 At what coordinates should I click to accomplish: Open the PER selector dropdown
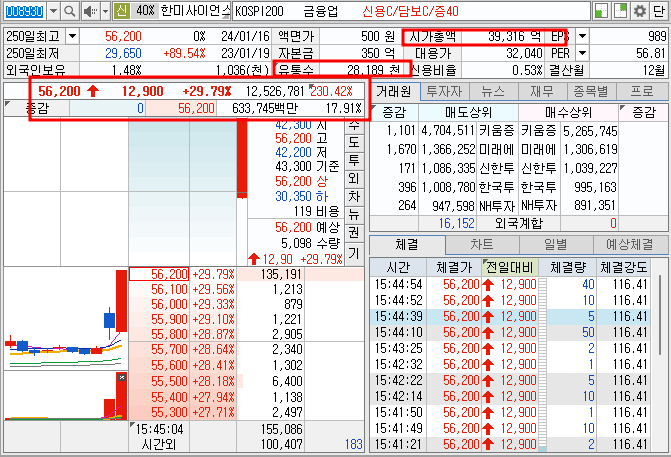582,53
